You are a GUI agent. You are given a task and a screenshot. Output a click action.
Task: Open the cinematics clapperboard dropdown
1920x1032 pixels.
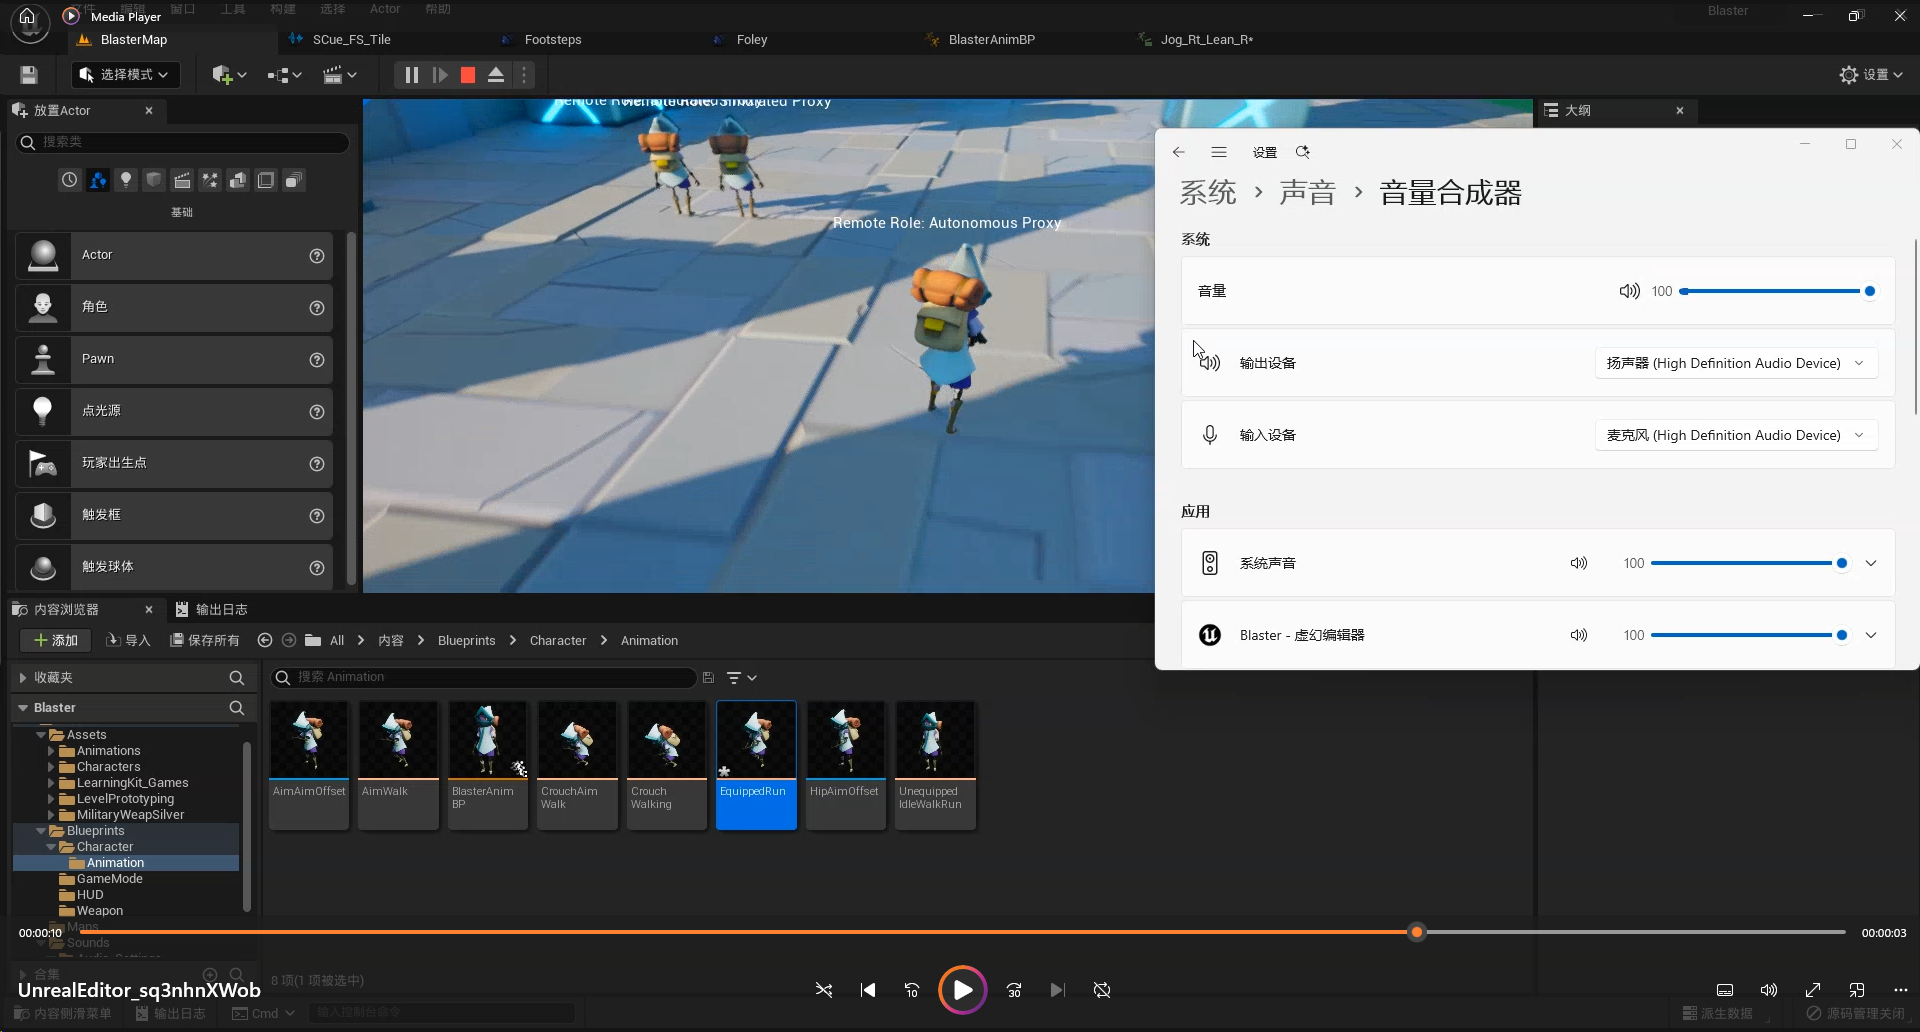pyautogui.click(x=340, y=75)
